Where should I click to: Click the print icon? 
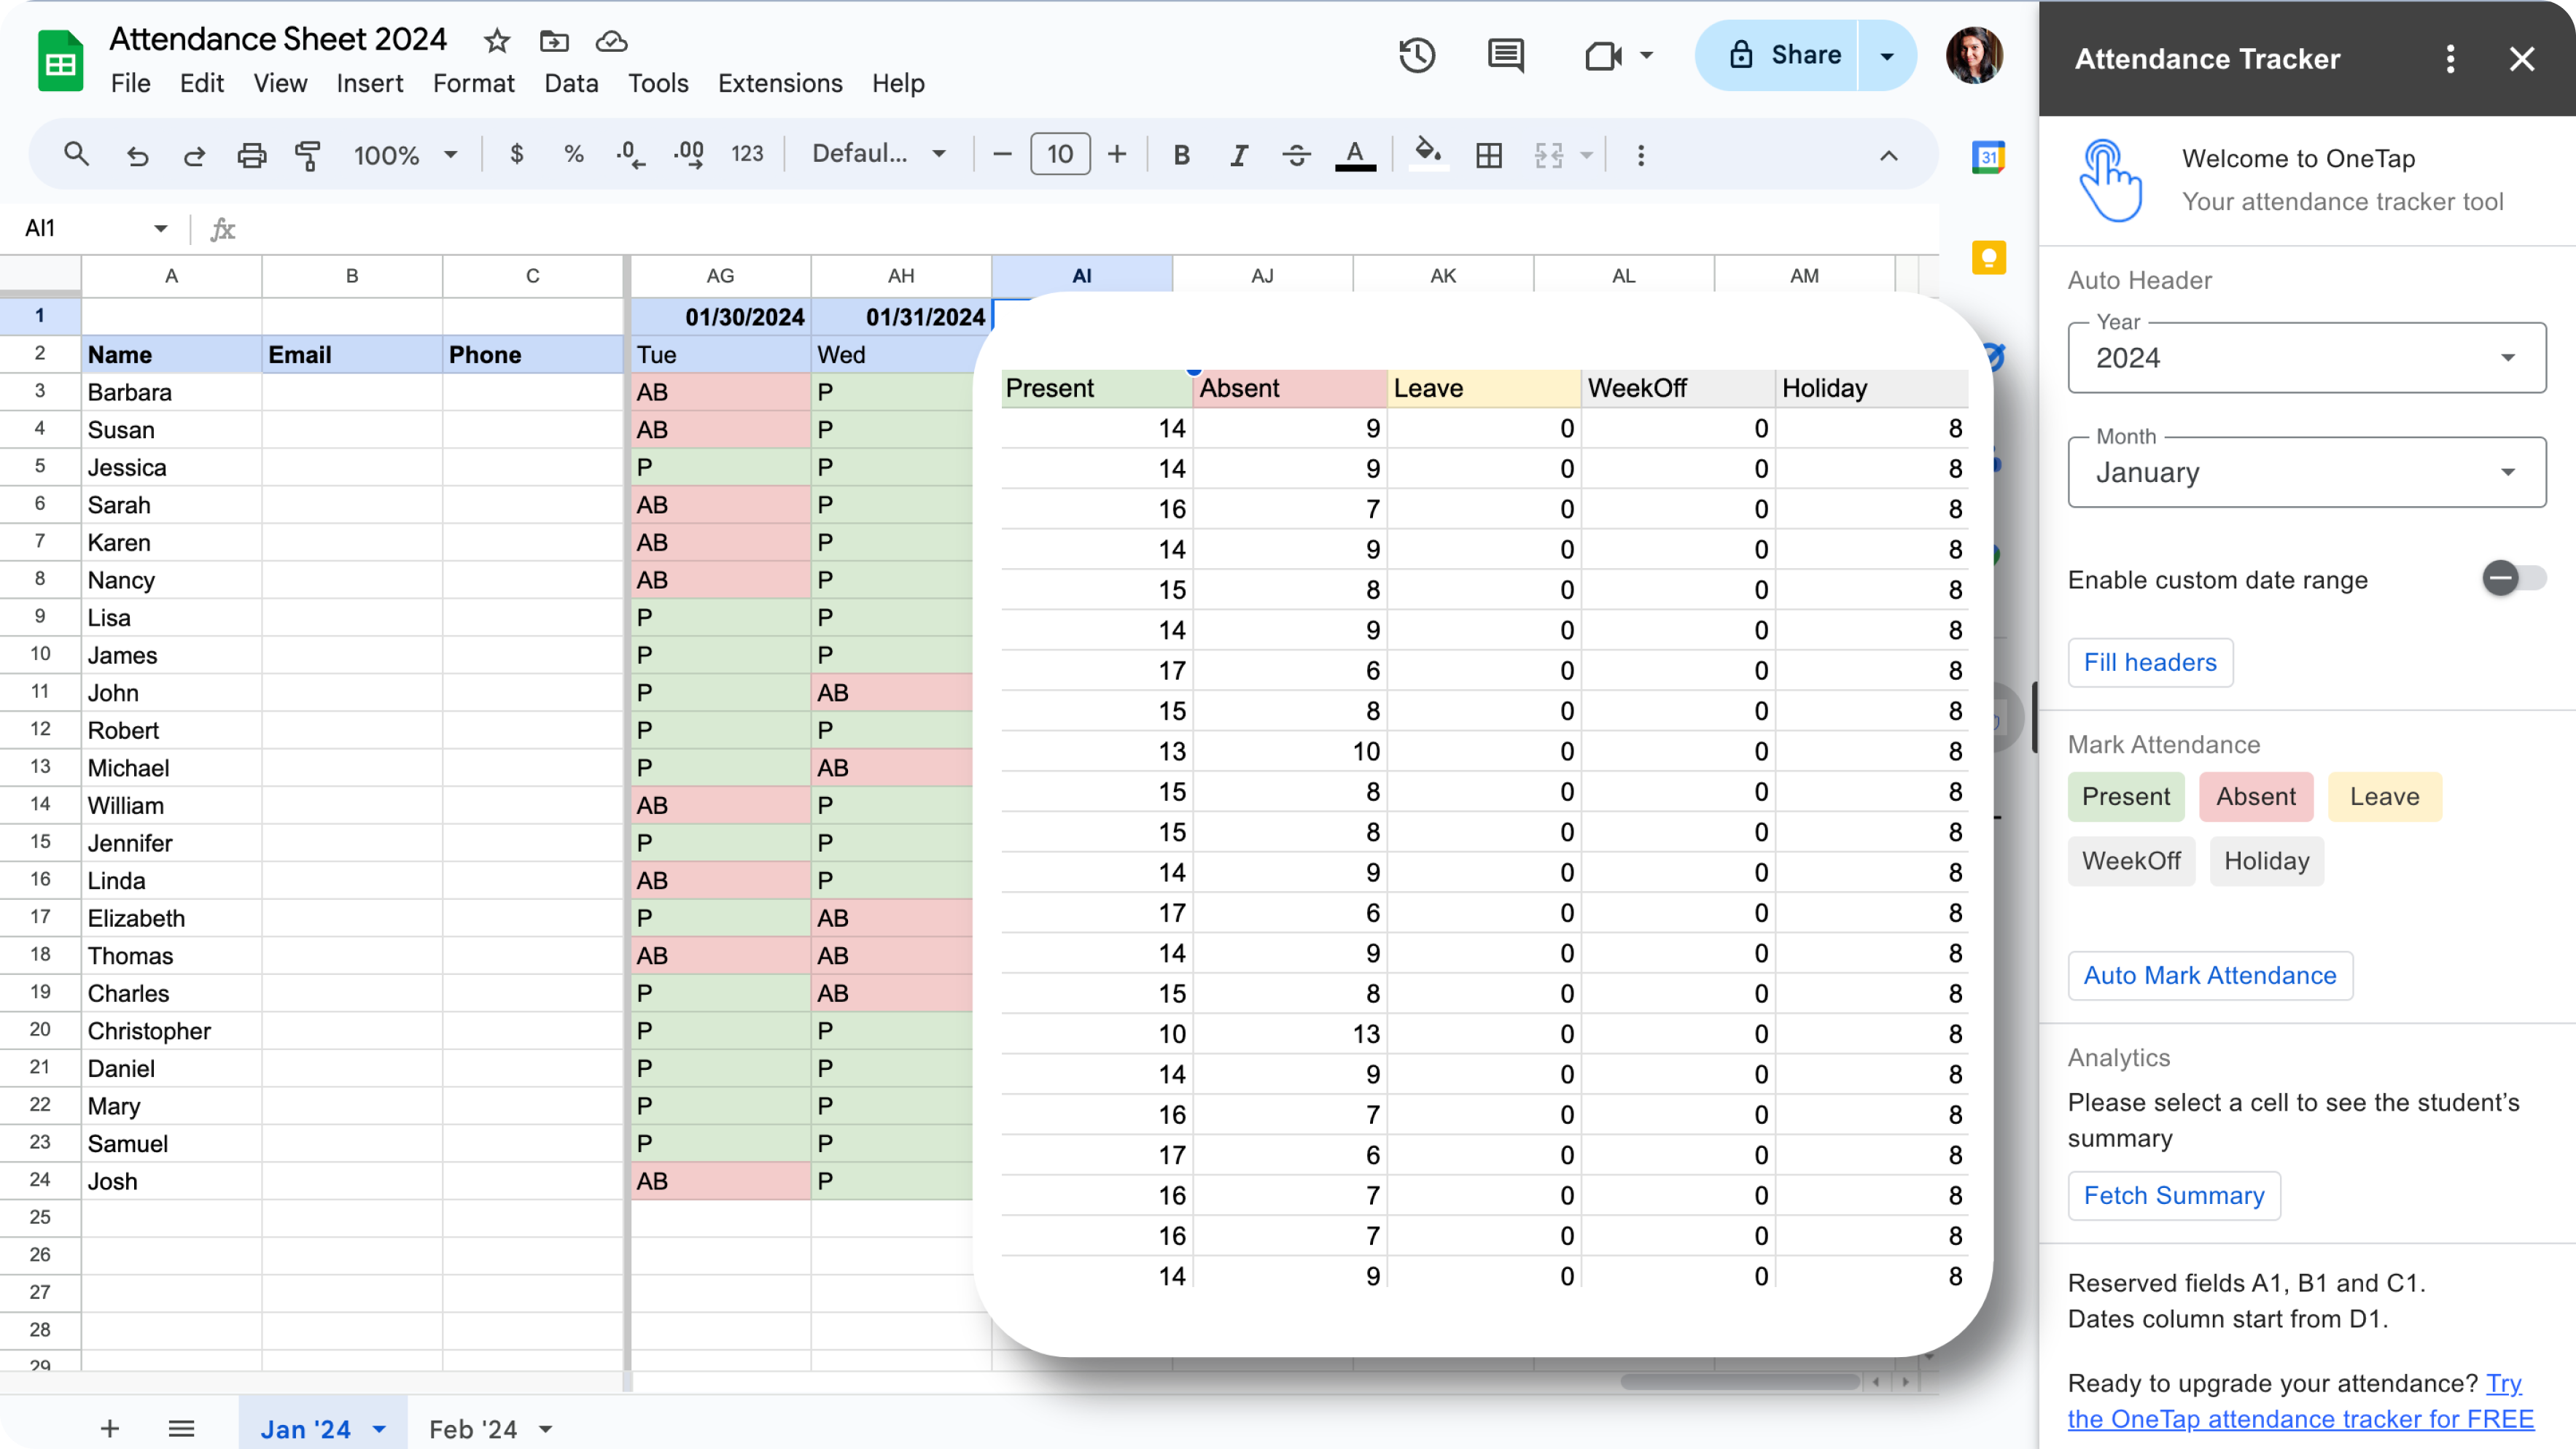coord(251,155)
